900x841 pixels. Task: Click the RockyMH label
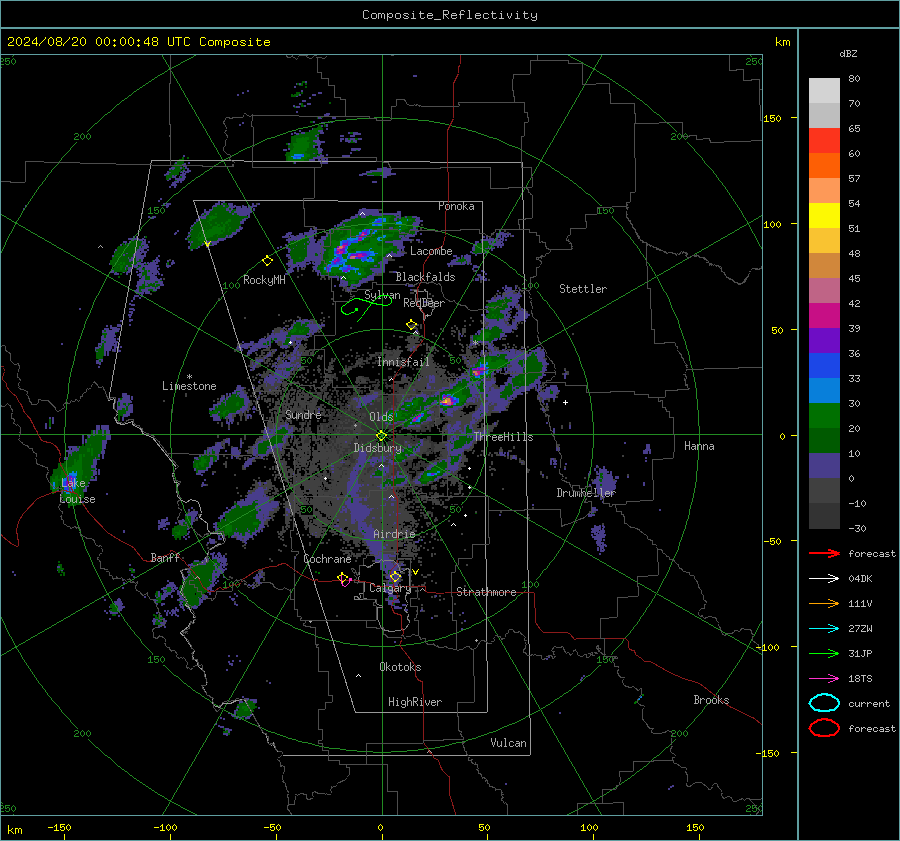(x=264, y=280)
